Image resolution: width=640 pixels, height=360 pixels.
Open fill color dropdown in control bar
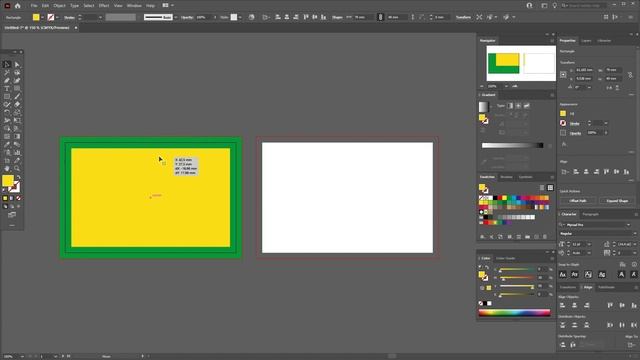click(x=42, y=18)
